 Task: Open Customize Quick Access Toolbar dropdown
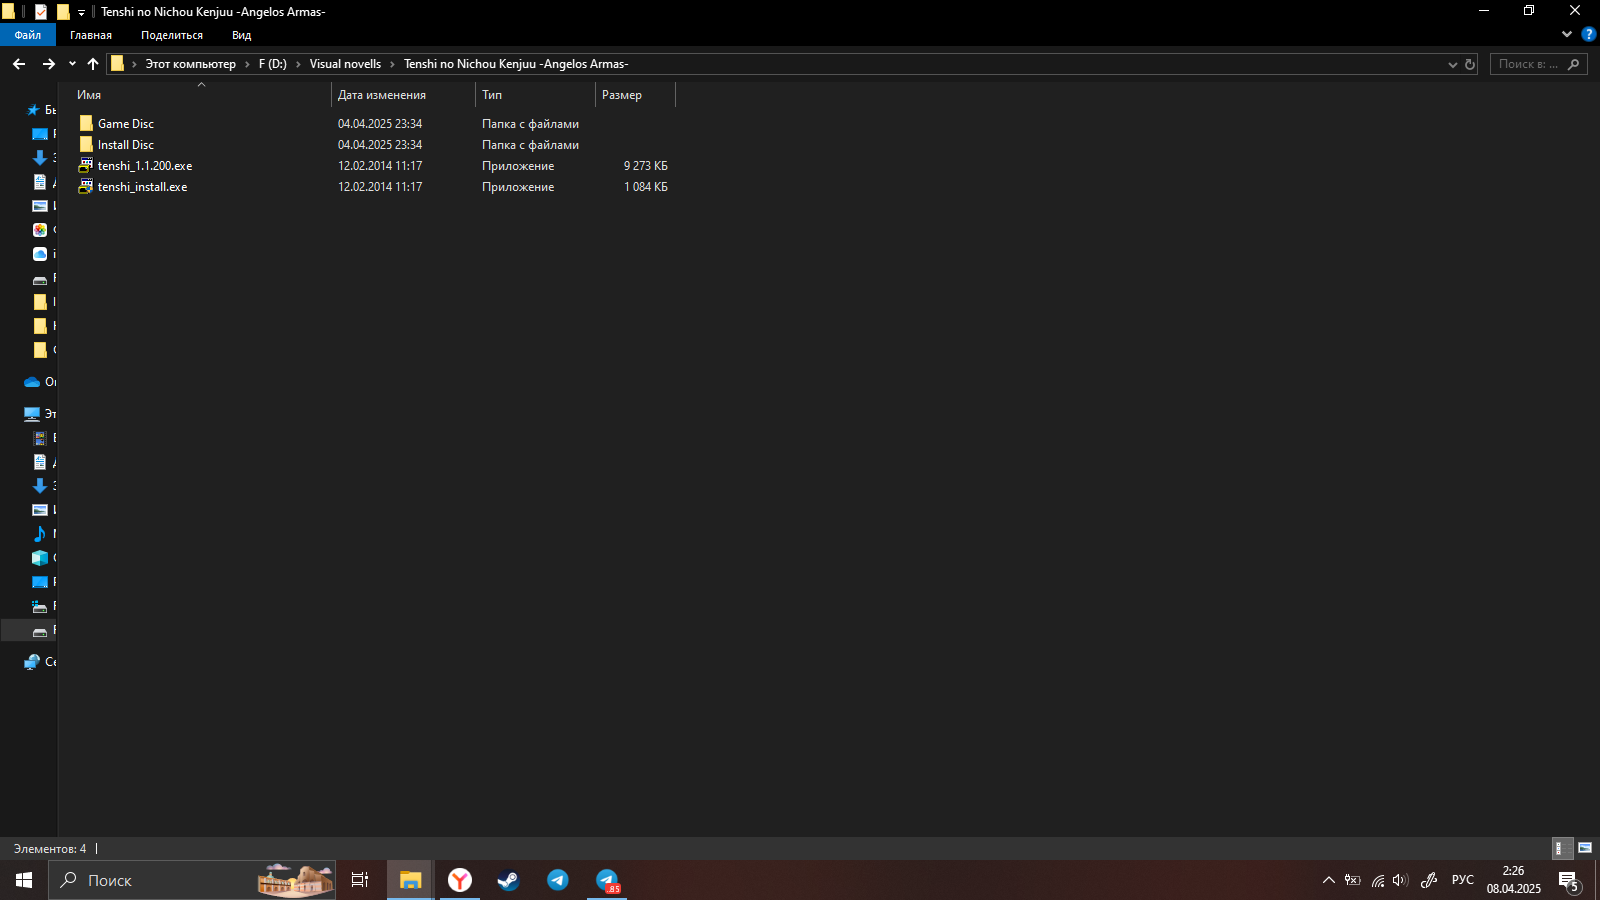point(82,13)
